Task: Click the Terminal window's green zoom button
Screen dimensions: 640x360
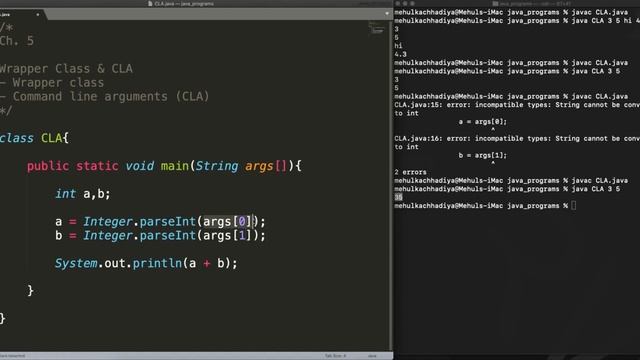Action: point(412,4)
